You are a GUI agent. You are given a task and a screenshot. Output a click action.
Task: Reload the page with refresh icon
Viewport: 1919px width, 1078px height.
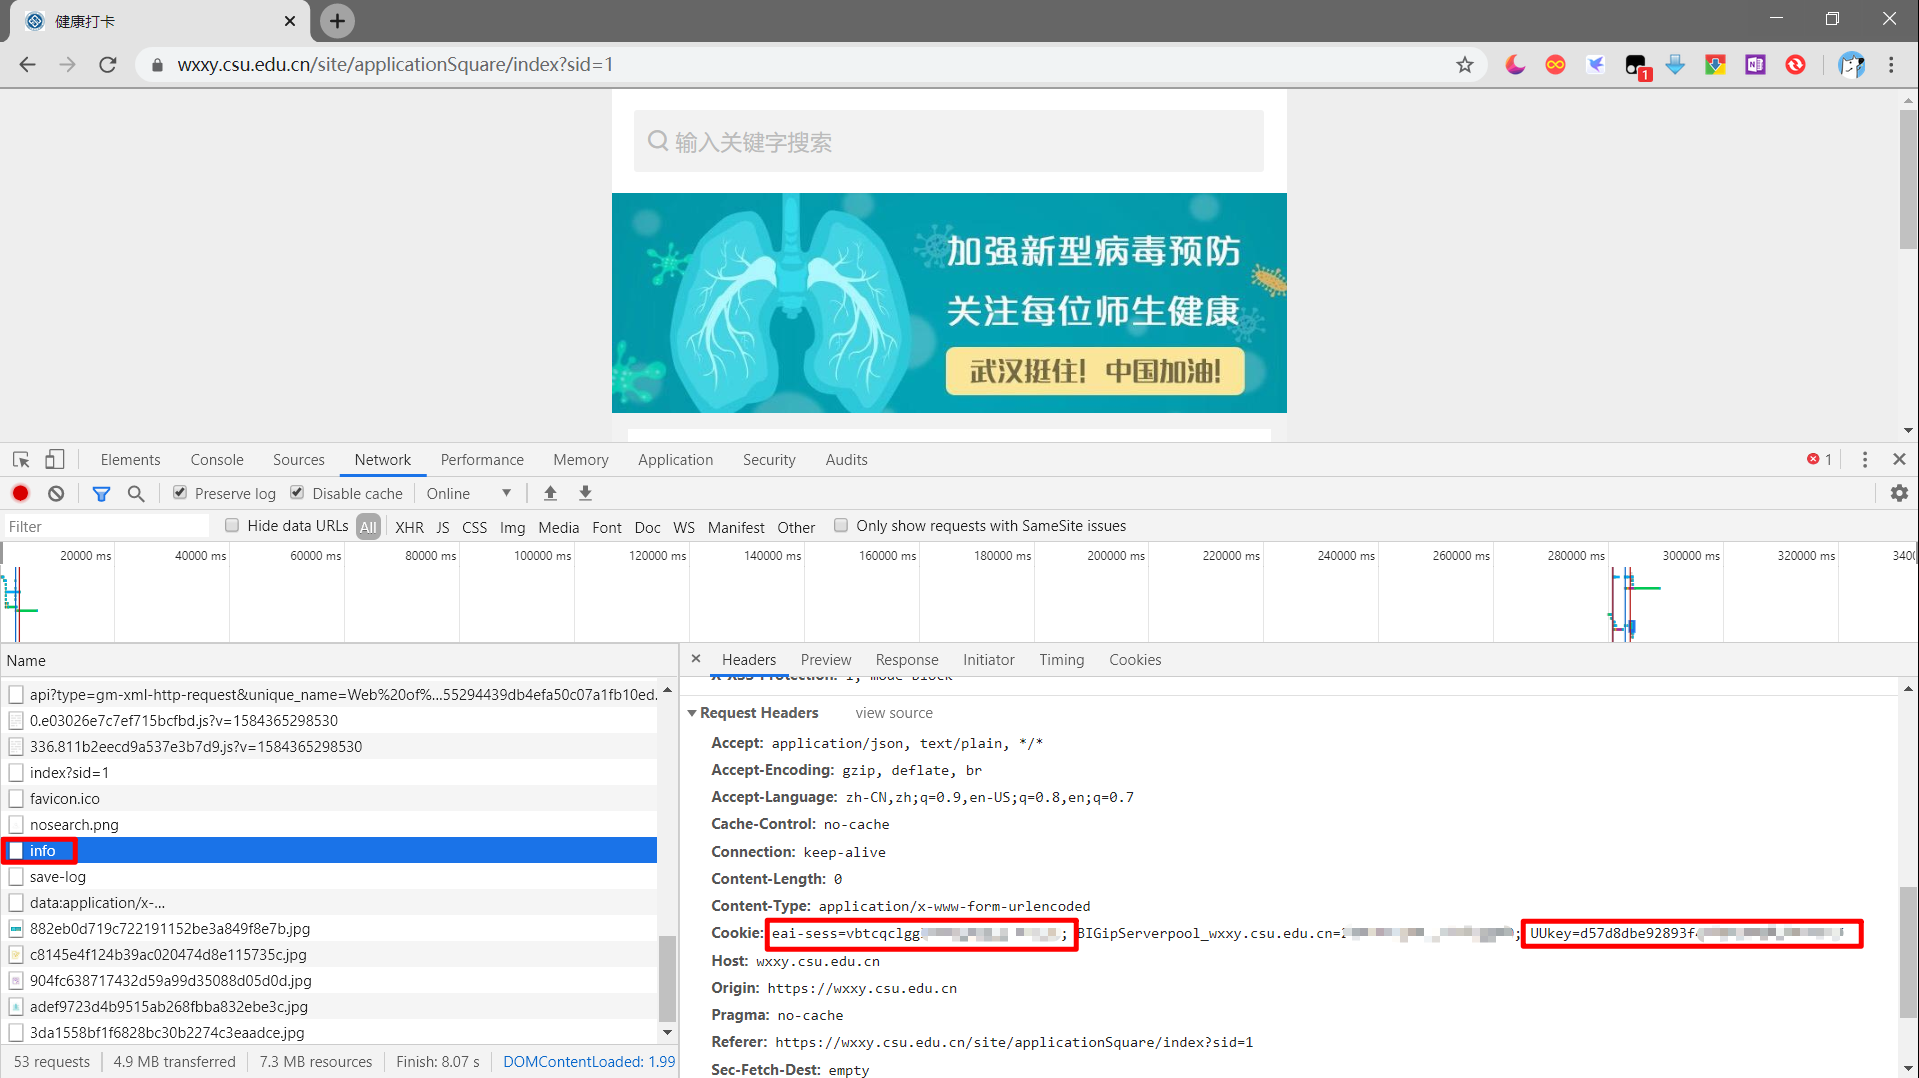(108, 65)
